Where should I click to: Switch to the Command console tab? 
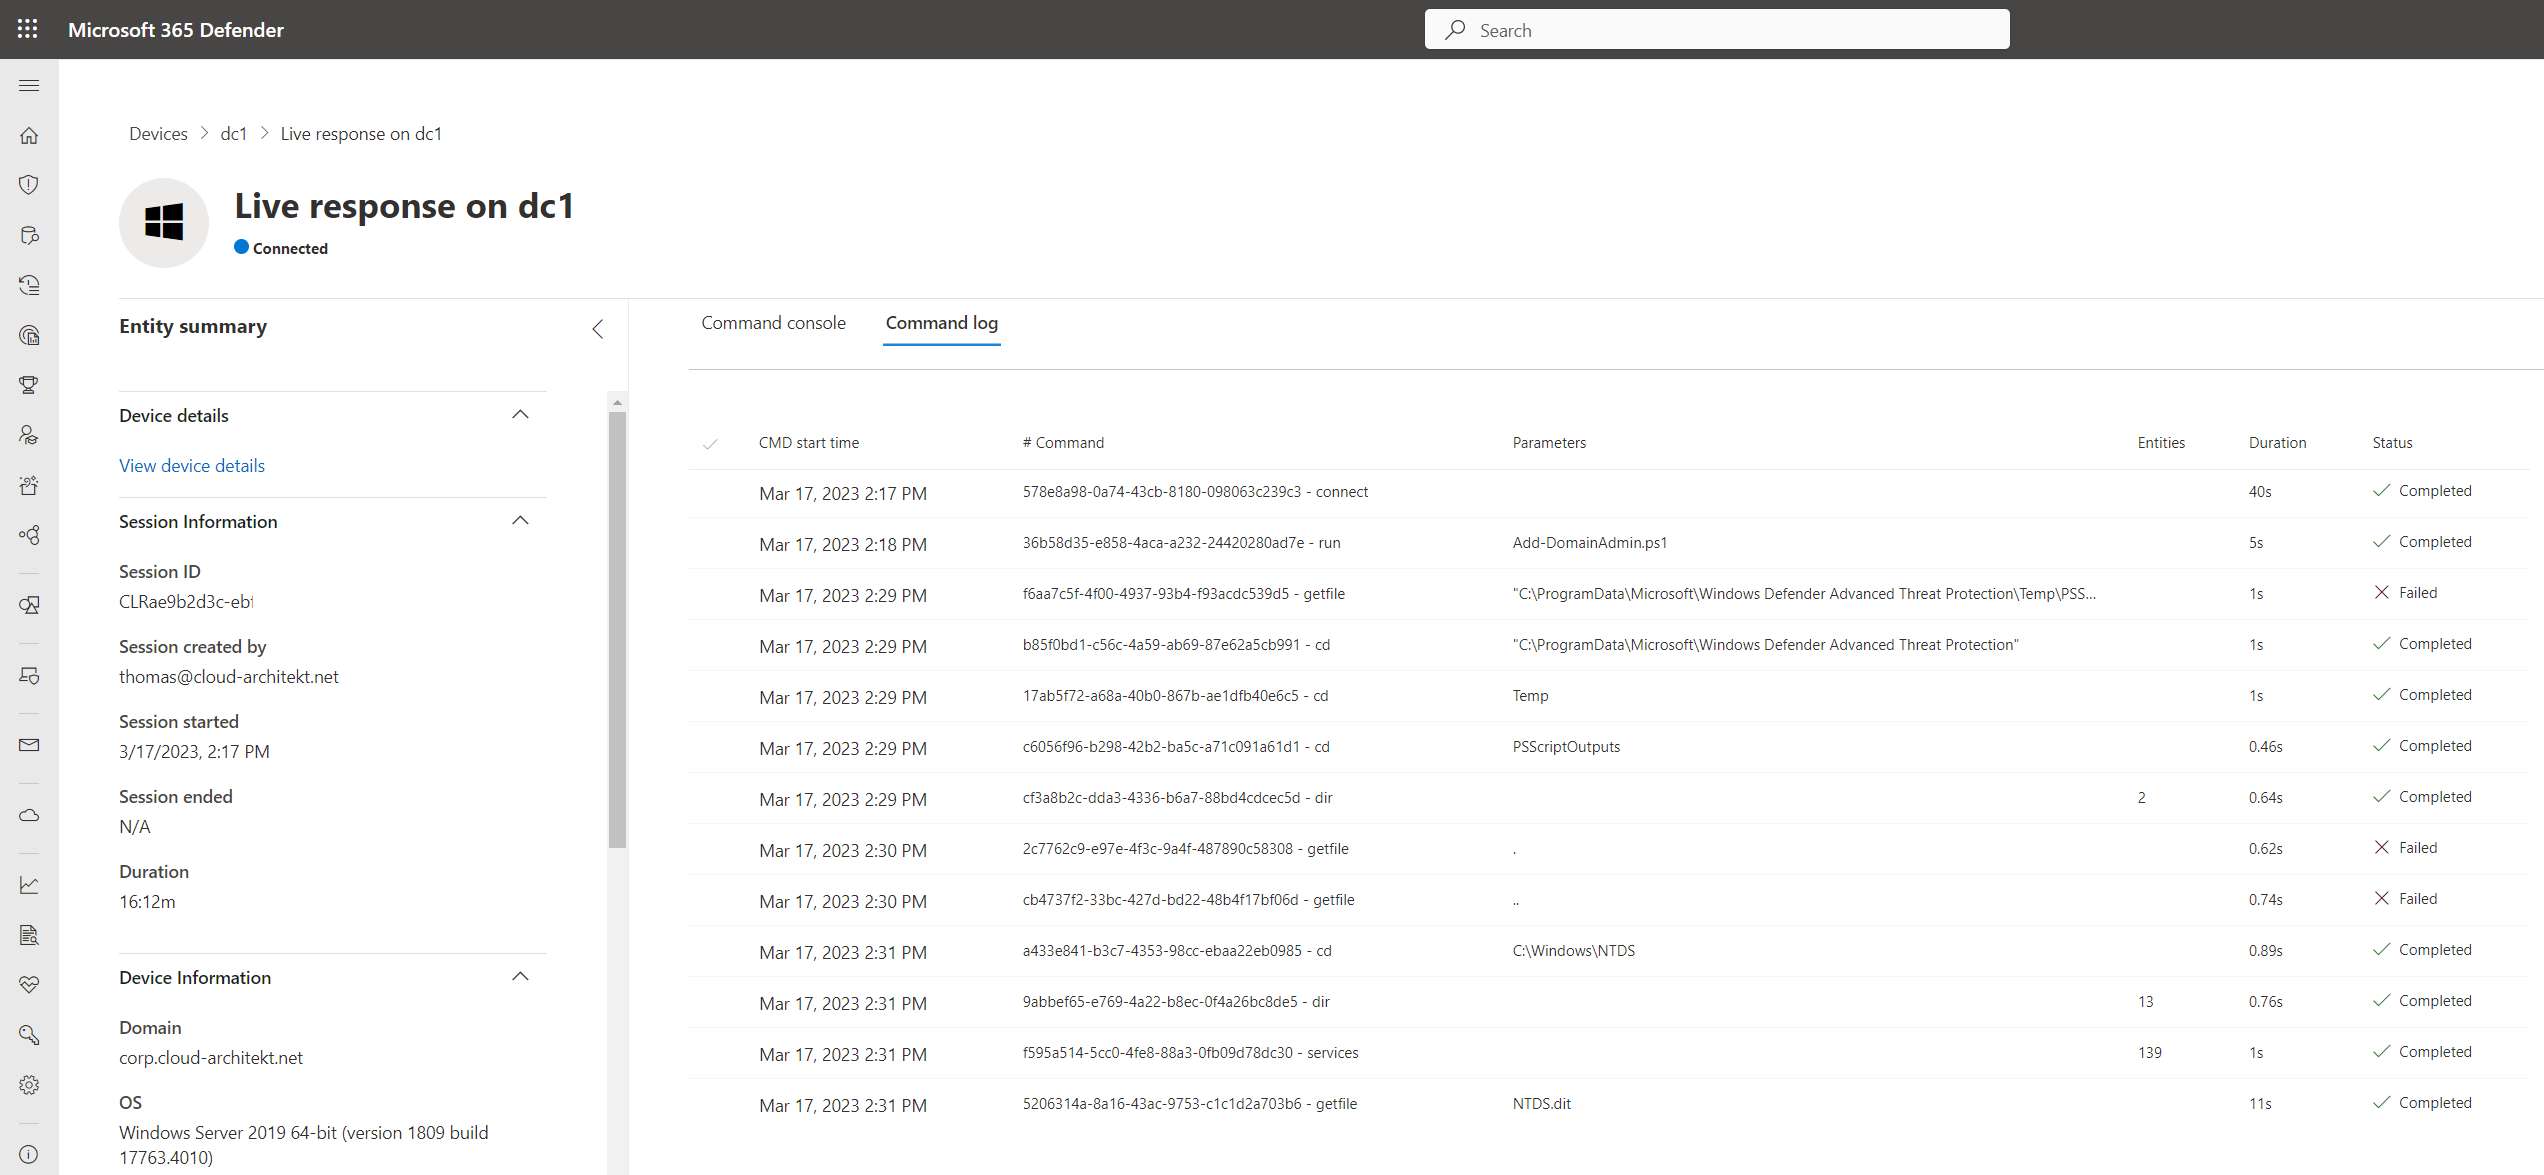773,323
